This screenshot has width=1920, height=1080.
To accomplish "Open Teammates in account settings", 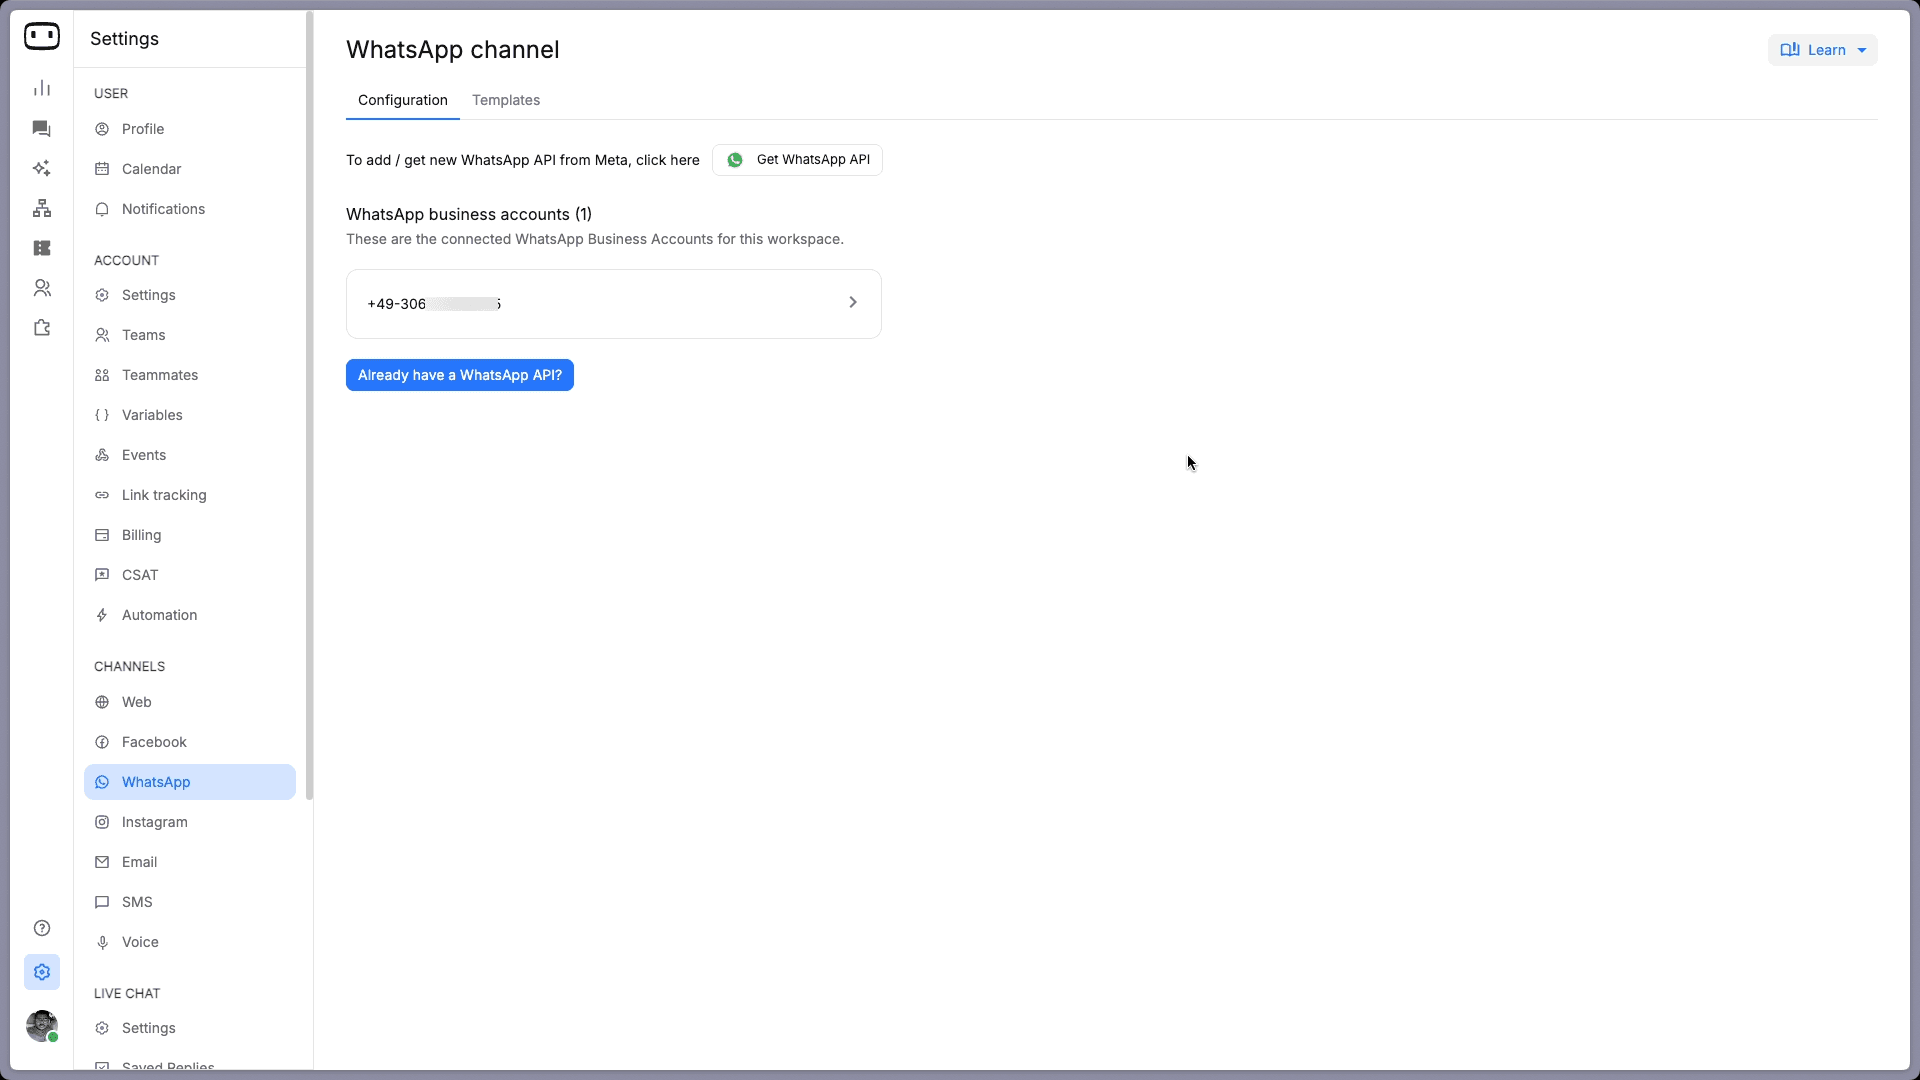I will [160, 375].
